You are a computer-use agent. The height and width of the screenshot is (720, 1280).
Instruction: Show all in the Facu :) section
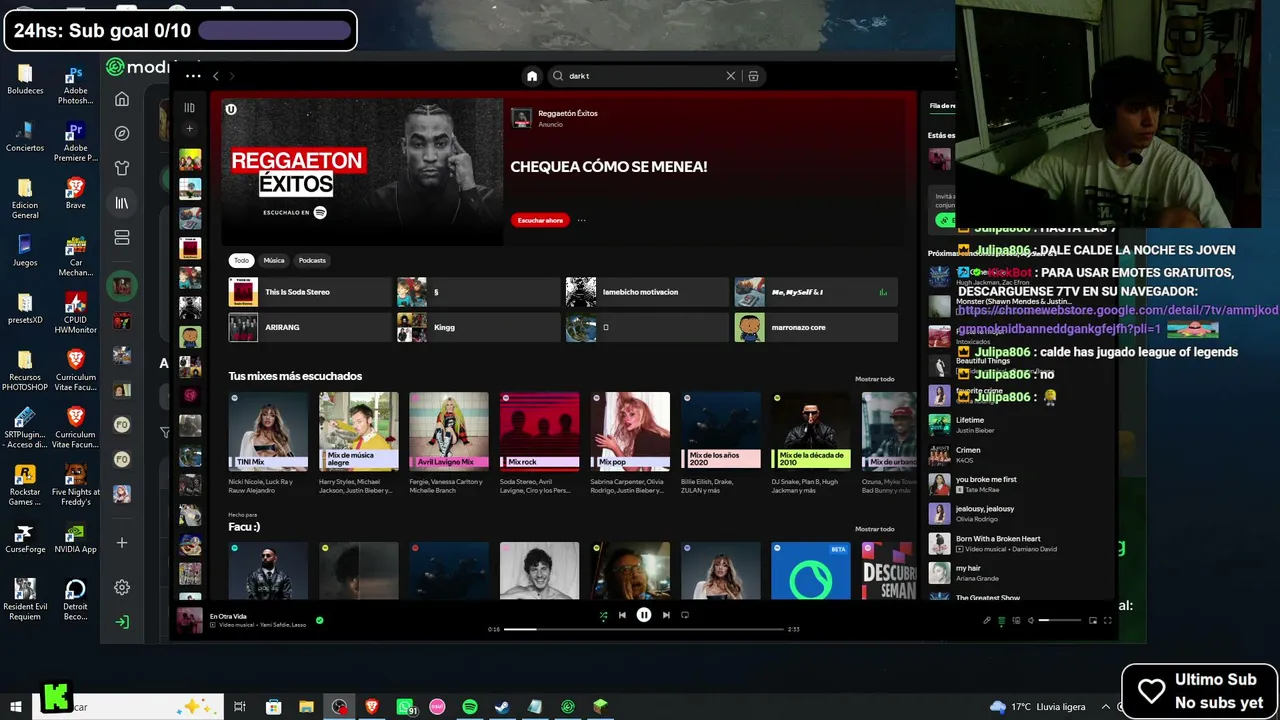pos(875,529)
